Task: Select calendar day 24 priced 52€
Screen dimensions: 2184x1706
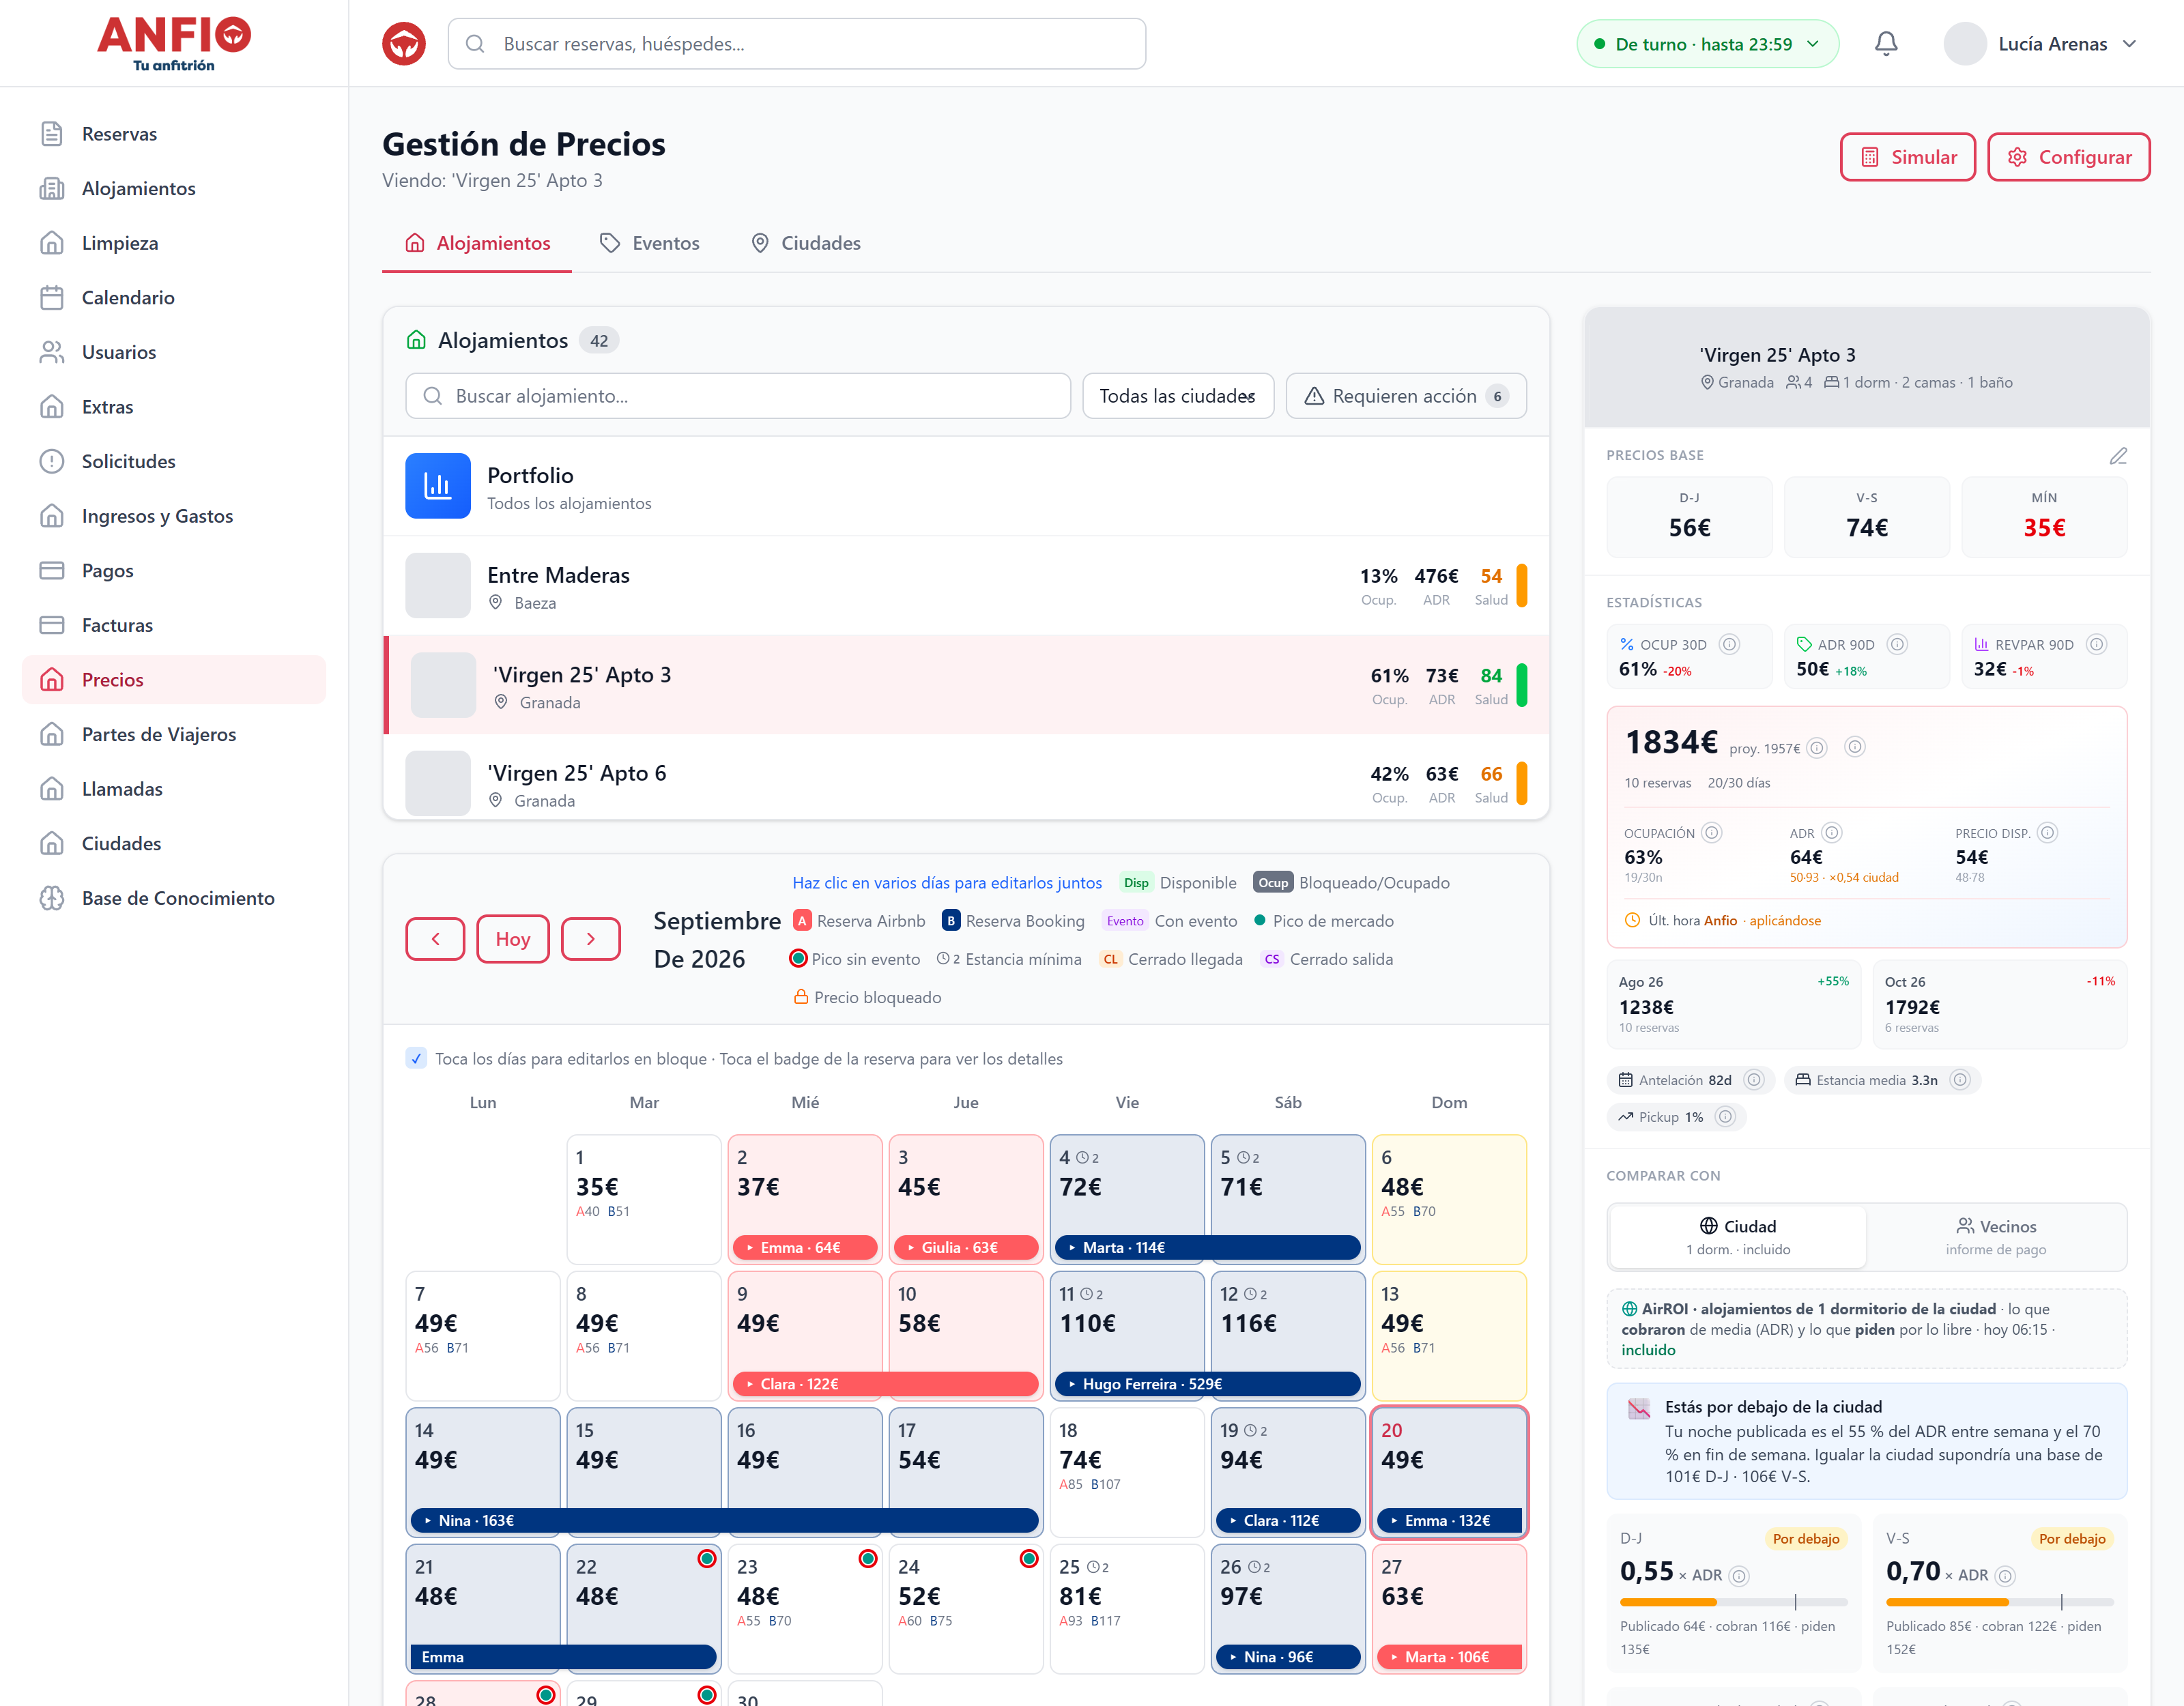Action: click(966, 1609)
